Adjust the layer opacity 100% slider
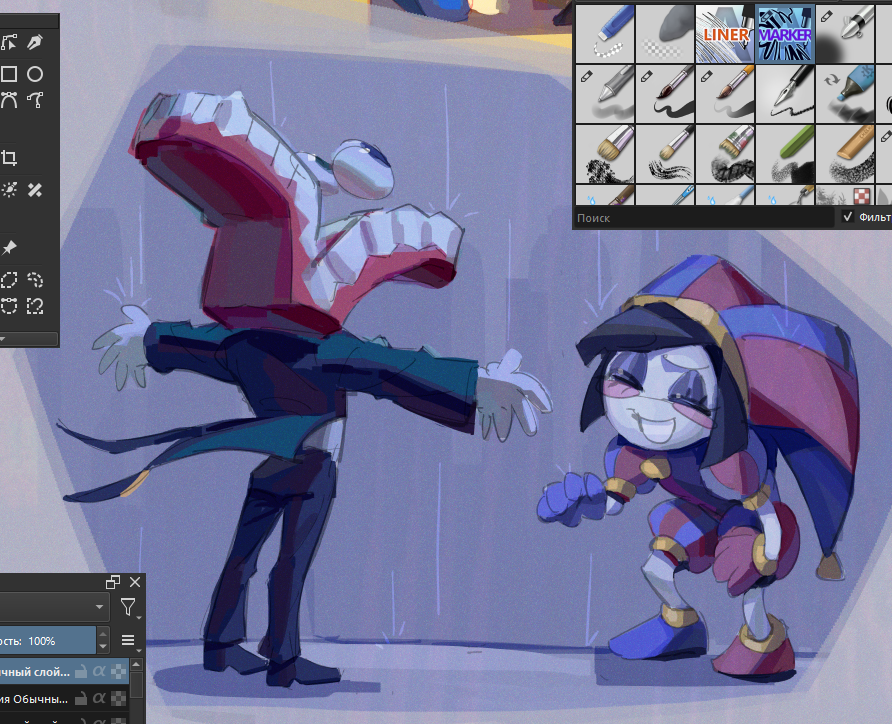Screen dimensions: 892x724 click(x=48, y=641)
